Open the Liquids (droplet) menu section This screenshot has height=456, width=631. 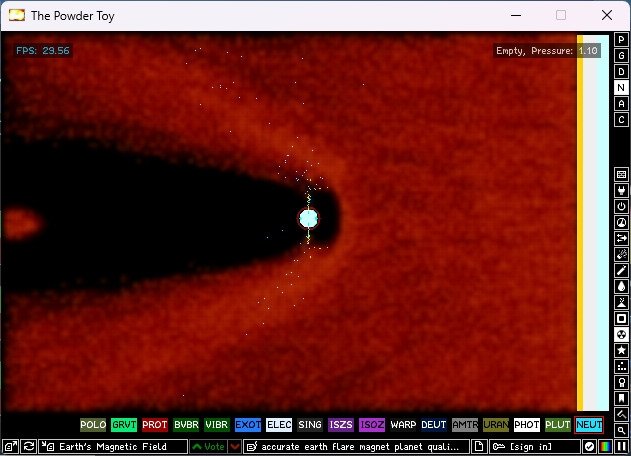[621, 287]
